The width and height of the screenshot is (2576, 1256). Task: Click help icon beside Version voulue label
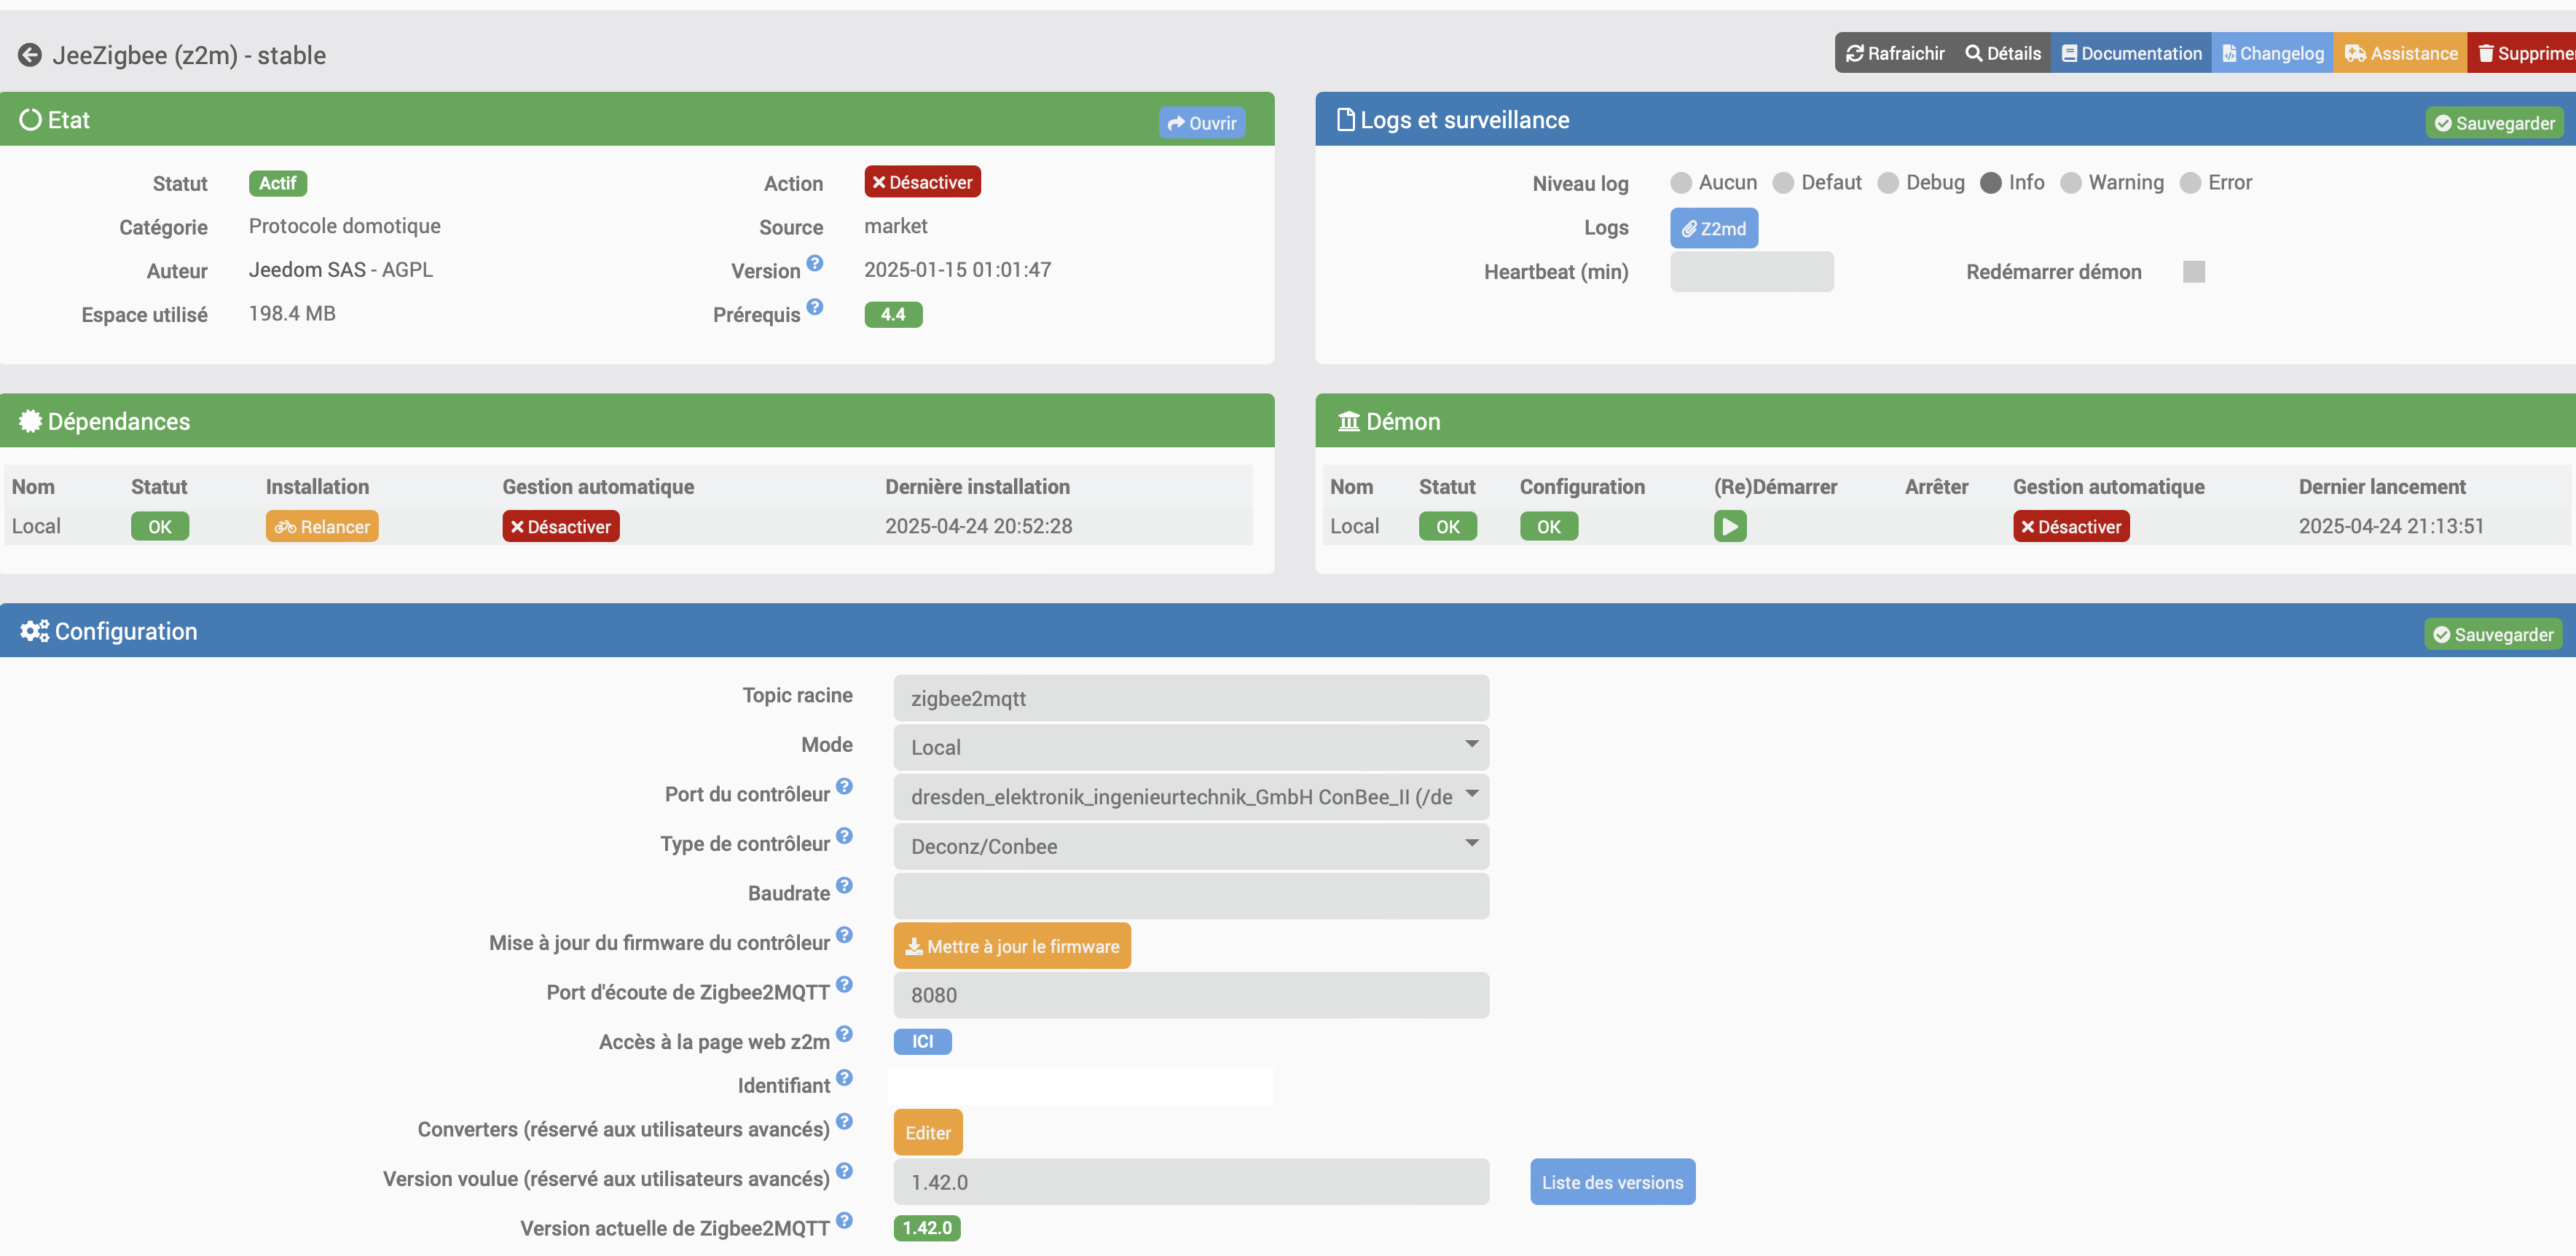tap(844, 1171)
